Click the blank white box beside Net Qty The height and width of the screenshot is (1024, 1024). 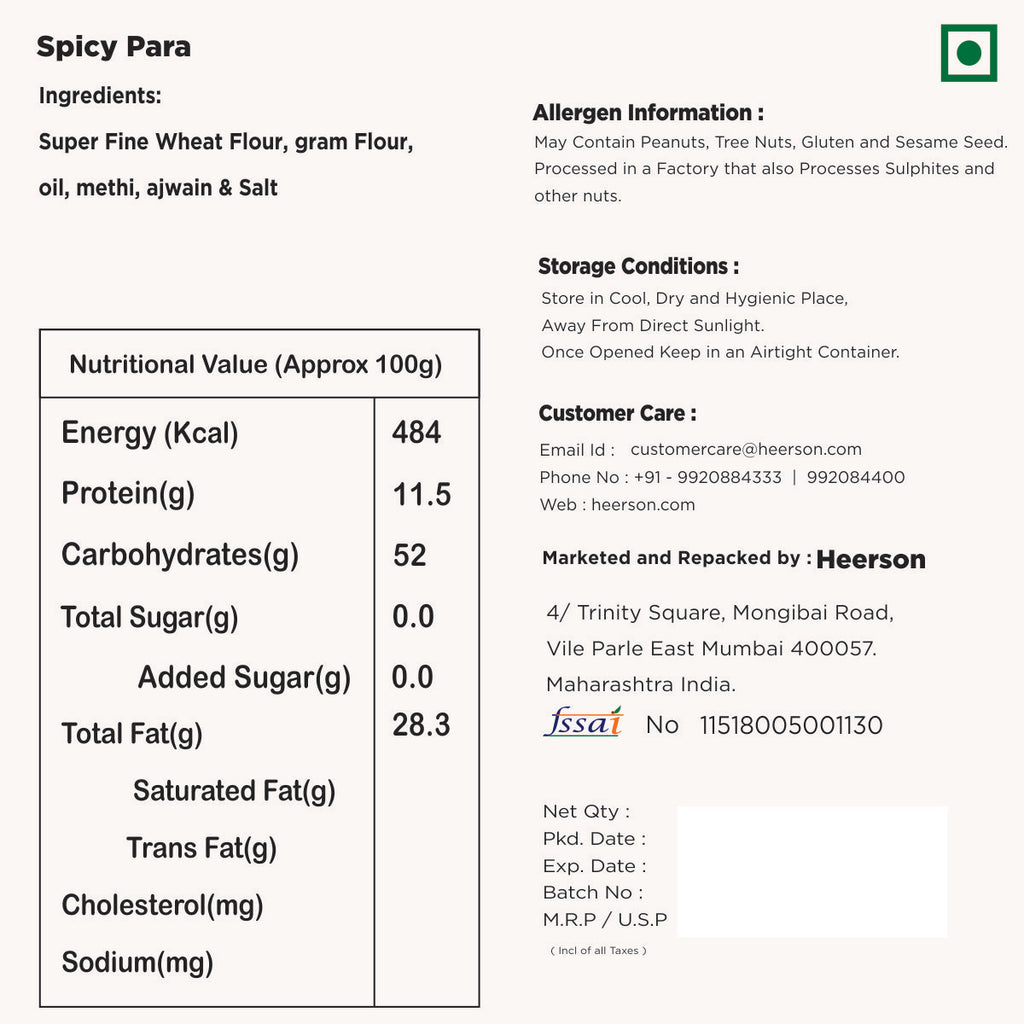coord(812,871)
